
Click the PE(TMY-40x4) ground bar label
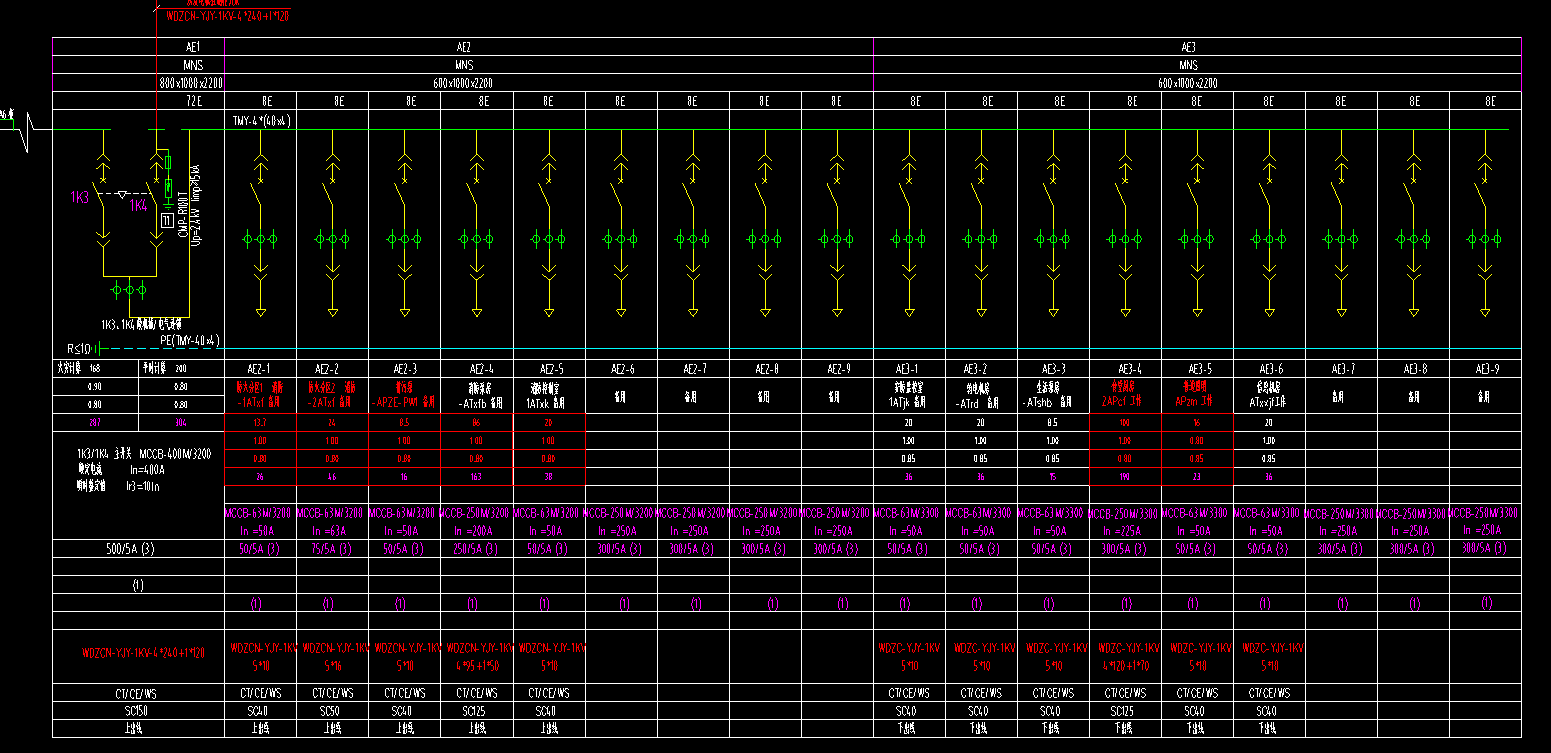tap(189, 340)
